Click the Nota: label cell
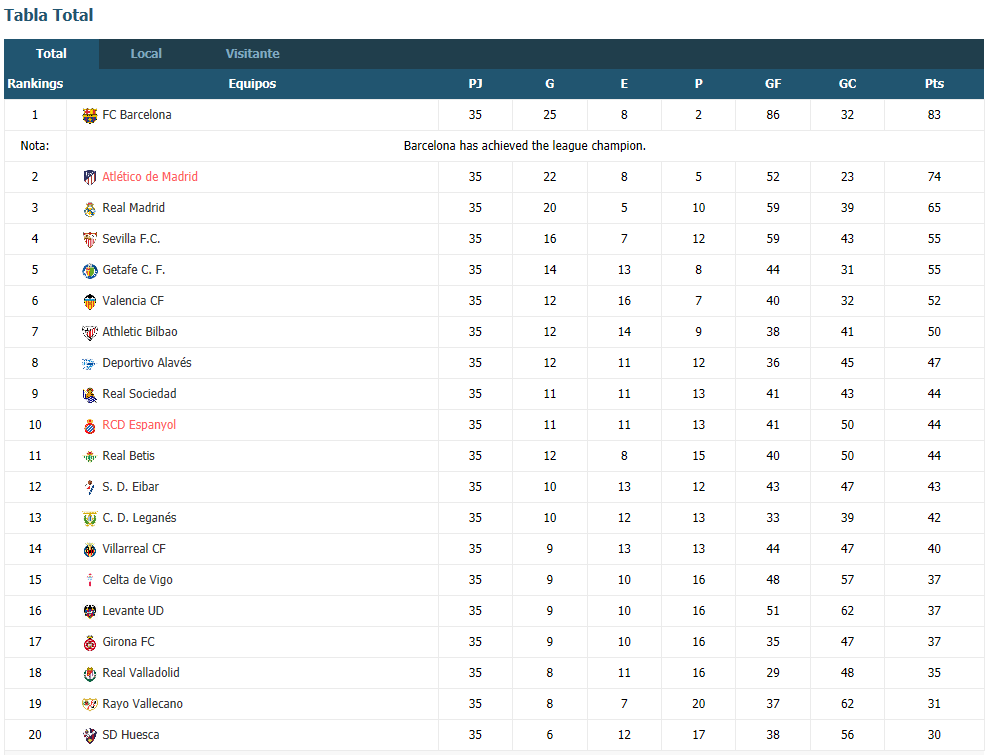 point(35,146)
